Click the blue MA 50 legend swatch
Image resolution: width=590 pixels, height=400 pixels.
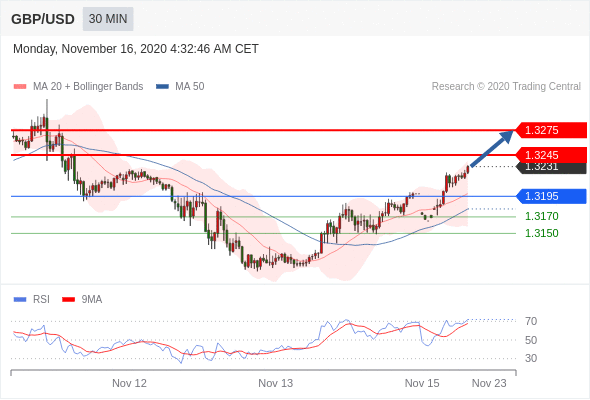click(x=162, y=87)
